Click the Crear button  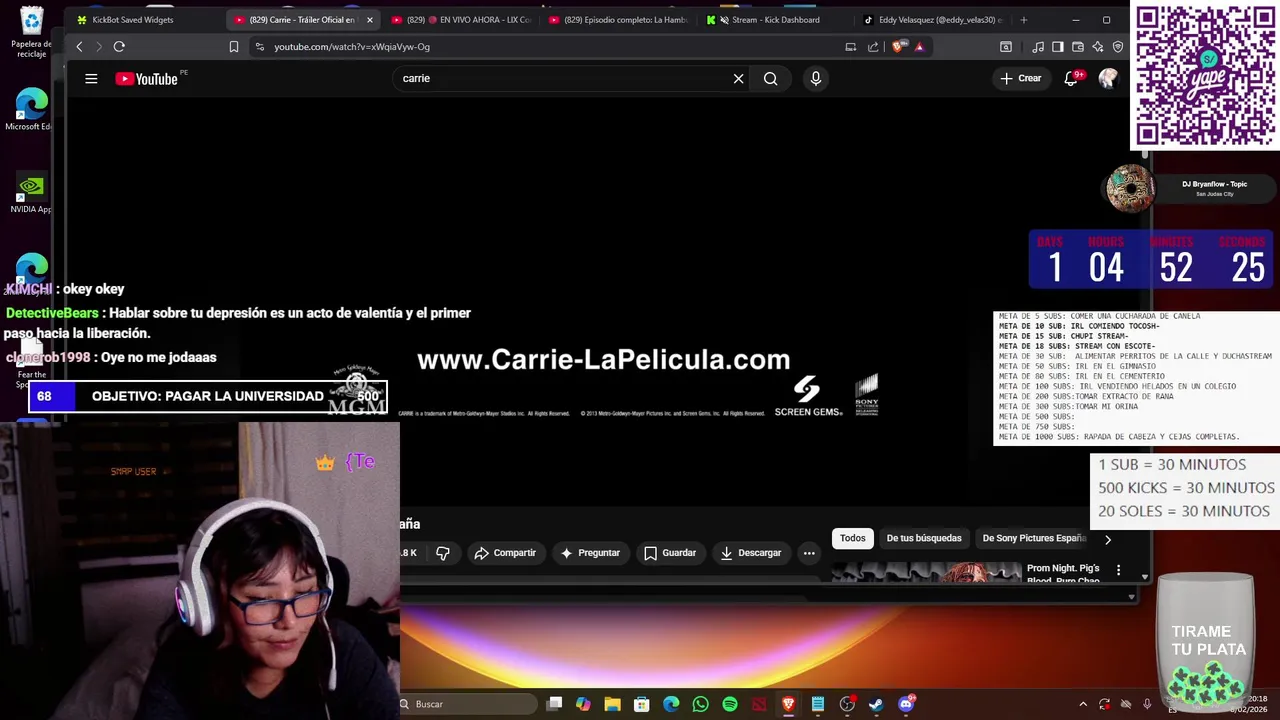[1021, 79]
